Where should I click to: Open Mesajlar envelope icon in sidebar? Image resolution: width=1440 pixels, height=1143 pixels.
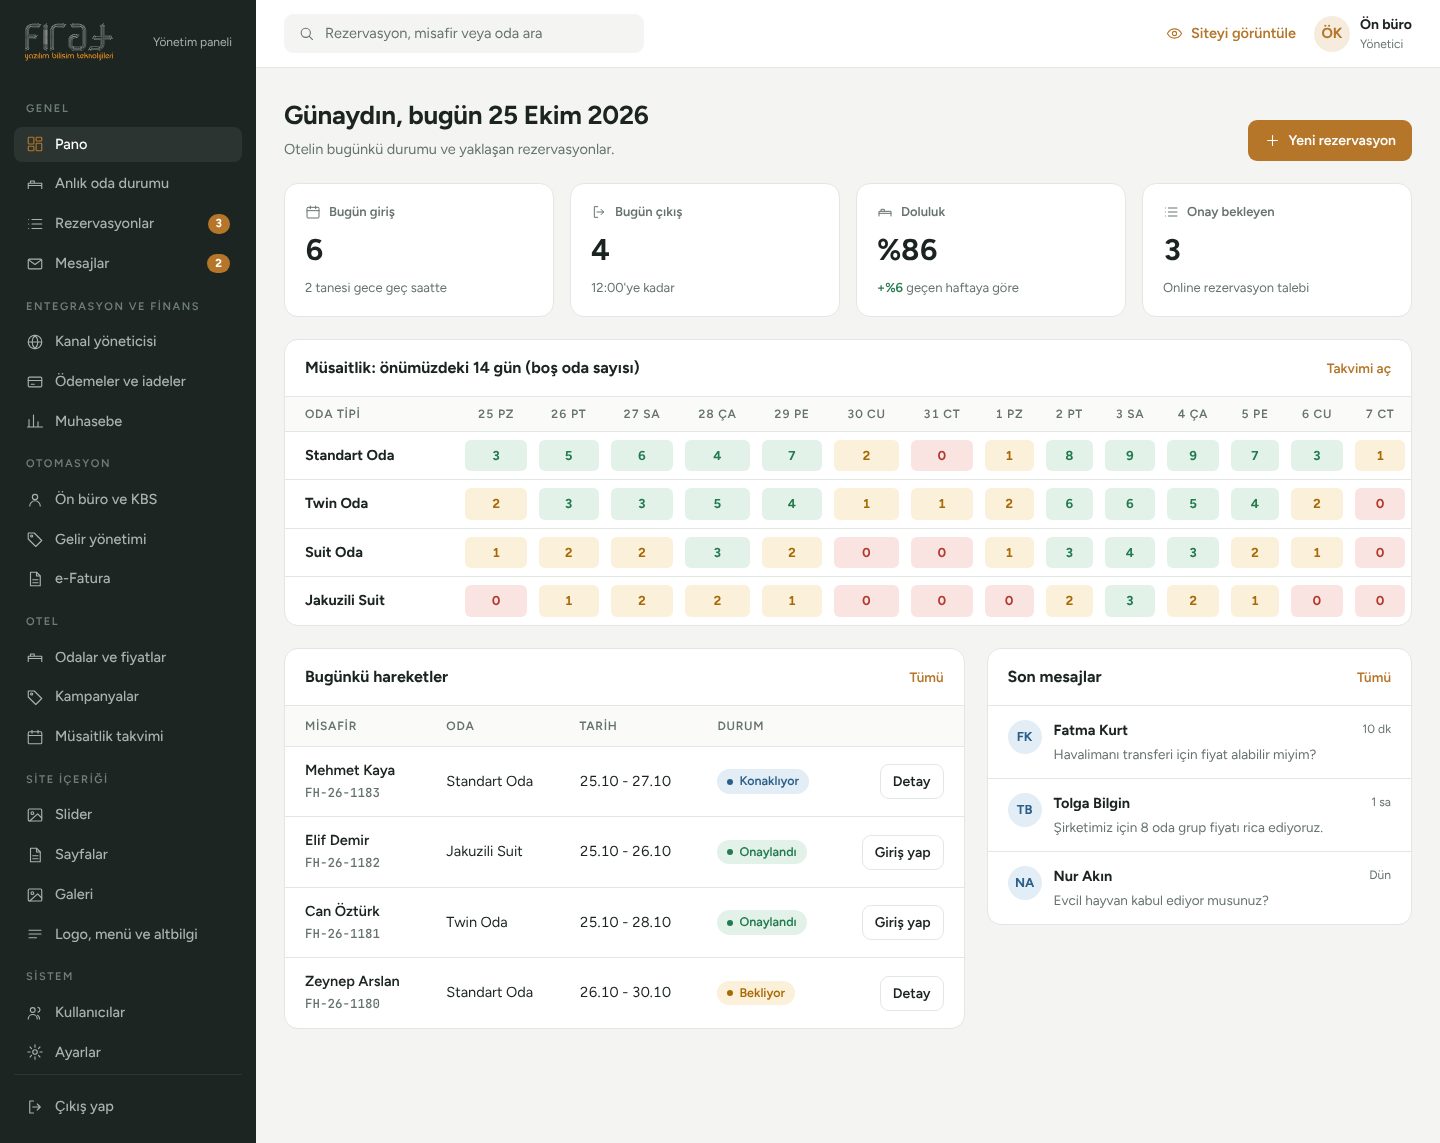click(35, 264)
